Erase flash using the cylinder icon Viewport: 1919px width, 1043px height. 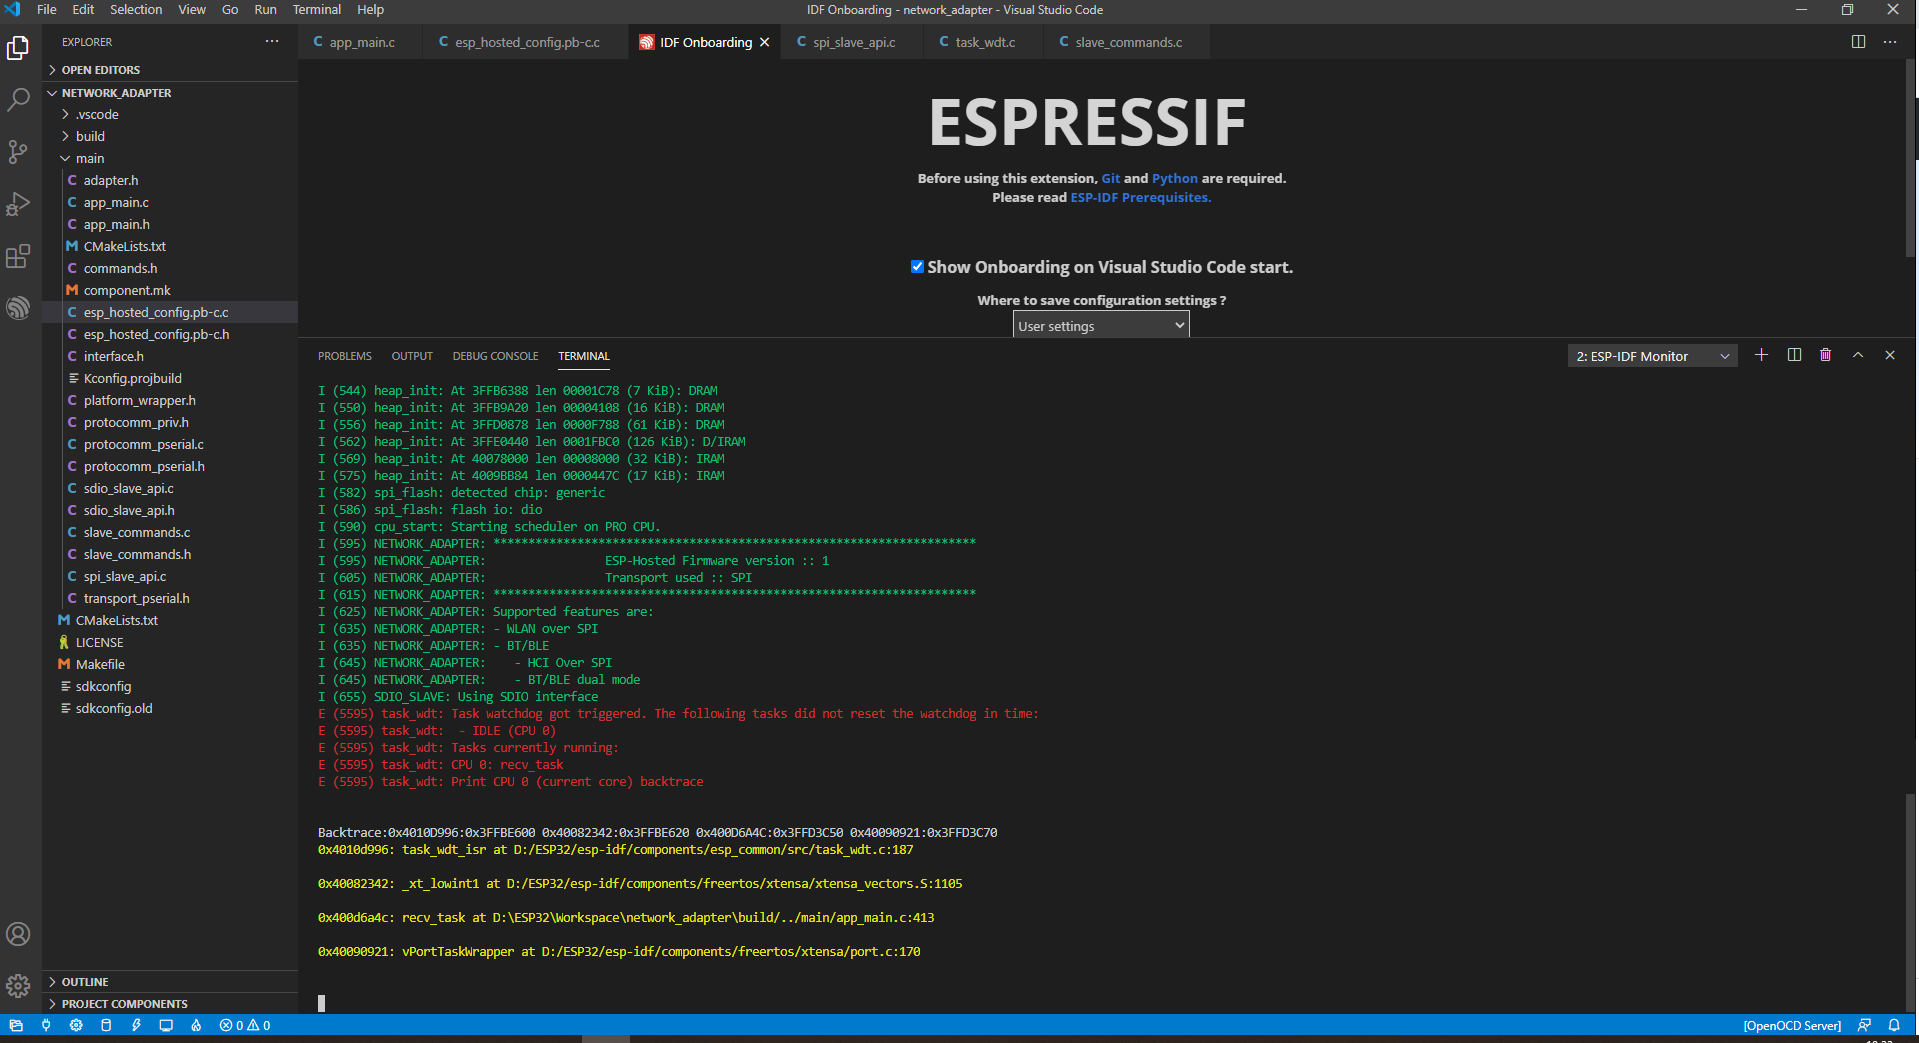pyautogui.click(x=106, y=1025)
